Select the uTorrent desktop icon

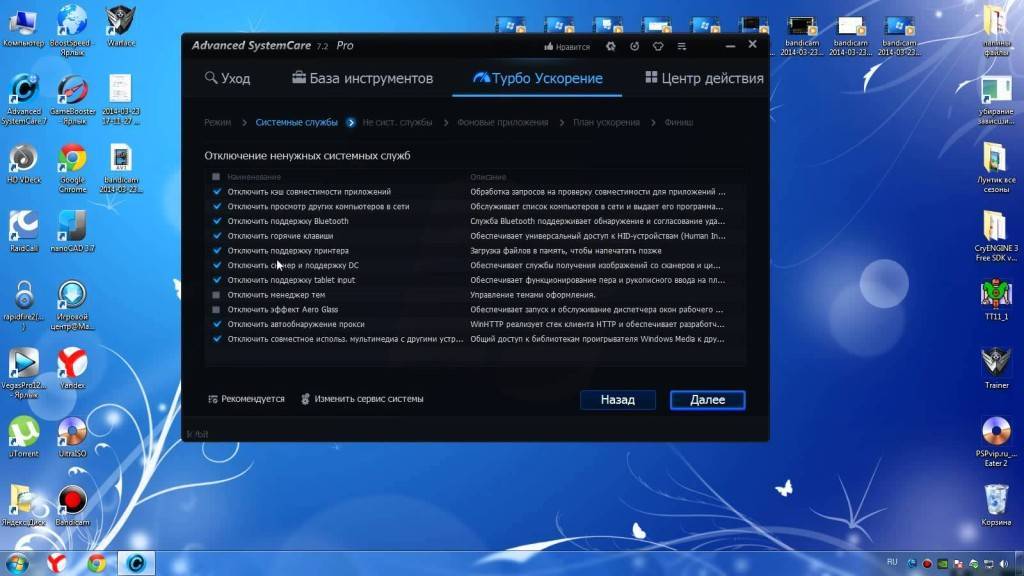[x=24, y=436]
